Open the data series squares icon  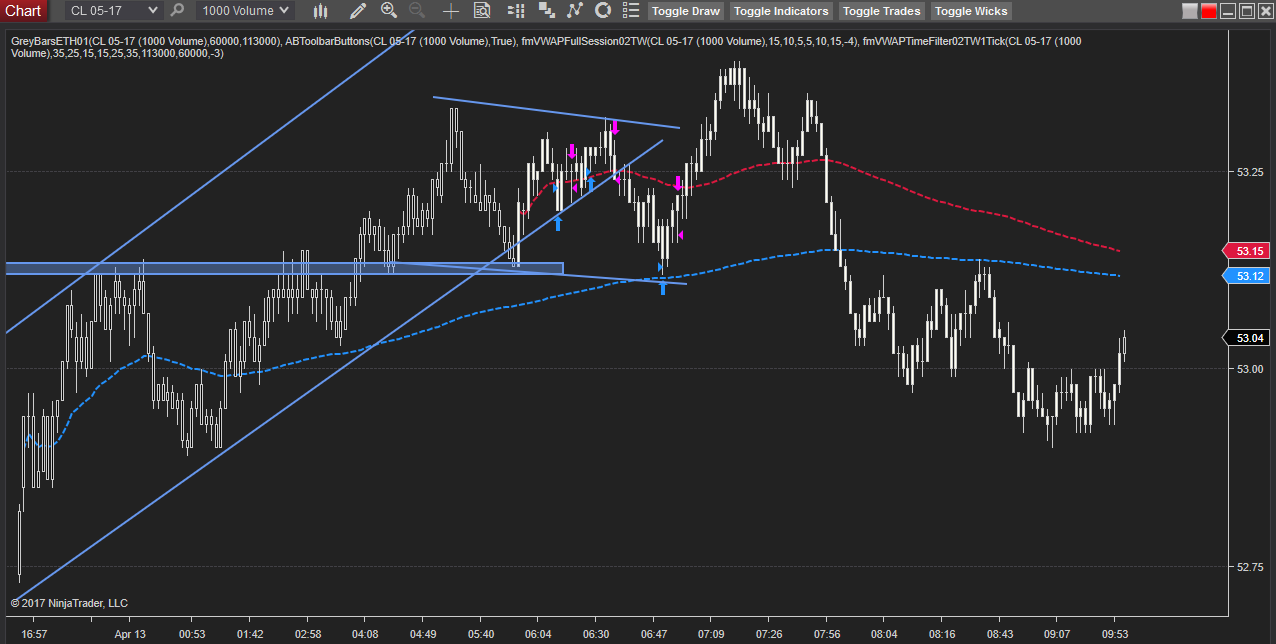tap(546, 11)
